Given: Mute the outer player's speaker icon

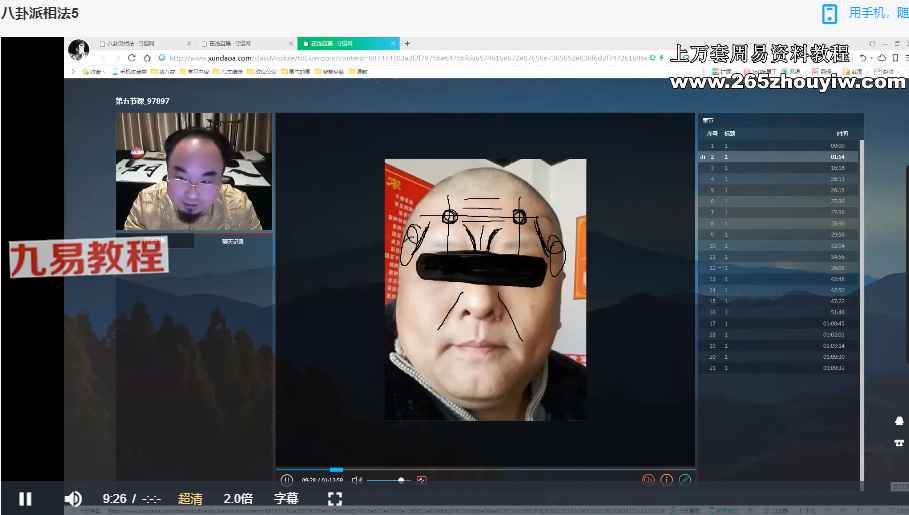Looking at the screenshot, I should coord(73,499).
